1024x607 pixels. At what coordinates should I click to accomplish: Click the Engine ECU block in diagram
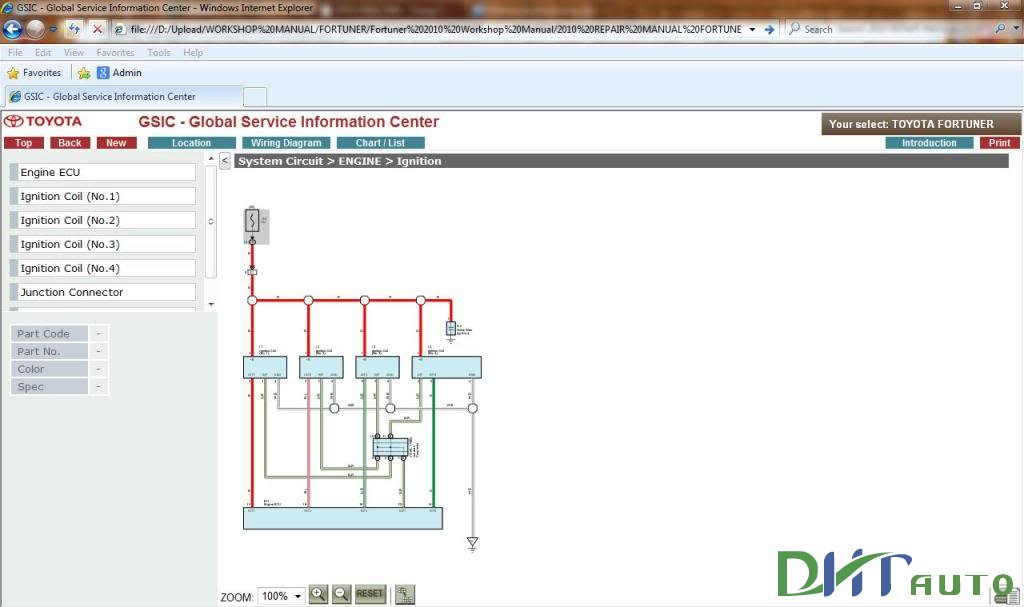343,518
